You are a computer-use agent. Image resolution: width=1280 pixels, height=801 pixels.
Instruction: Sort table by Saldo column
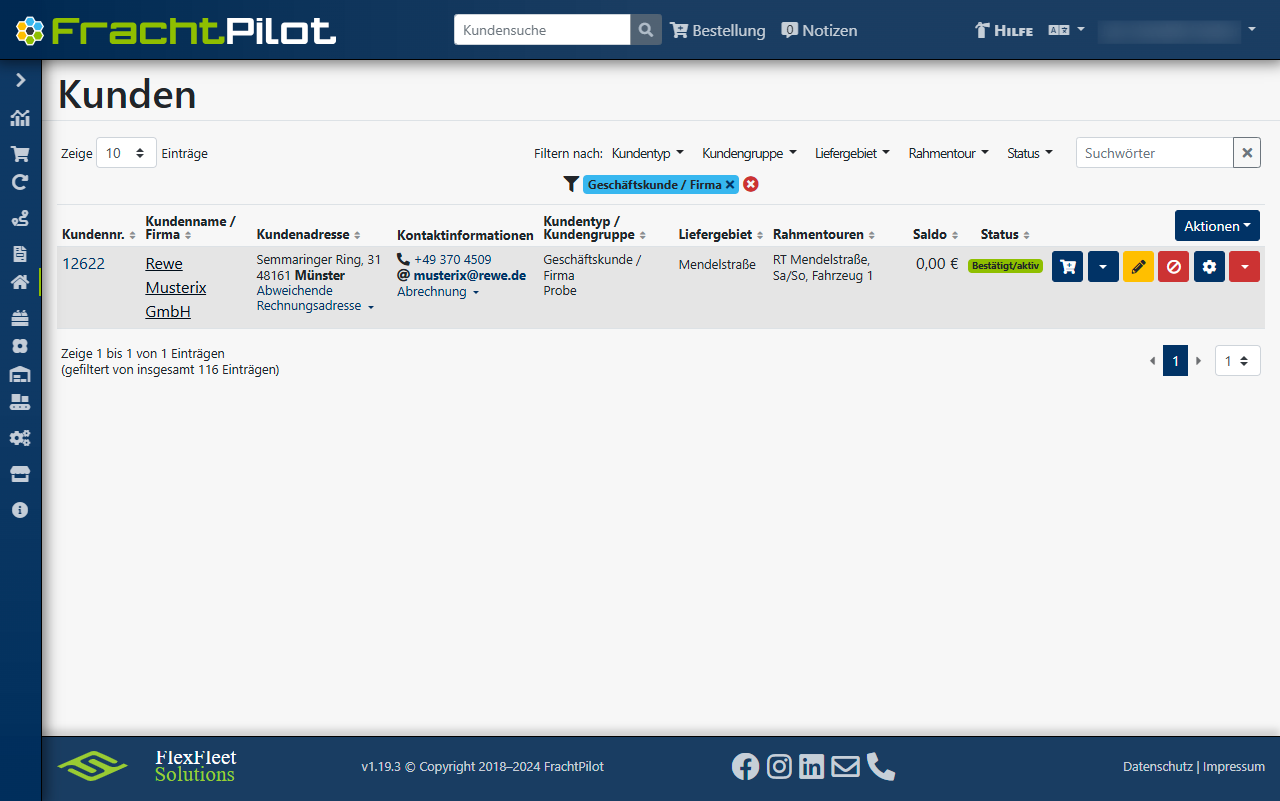click(x=936, y=234)
